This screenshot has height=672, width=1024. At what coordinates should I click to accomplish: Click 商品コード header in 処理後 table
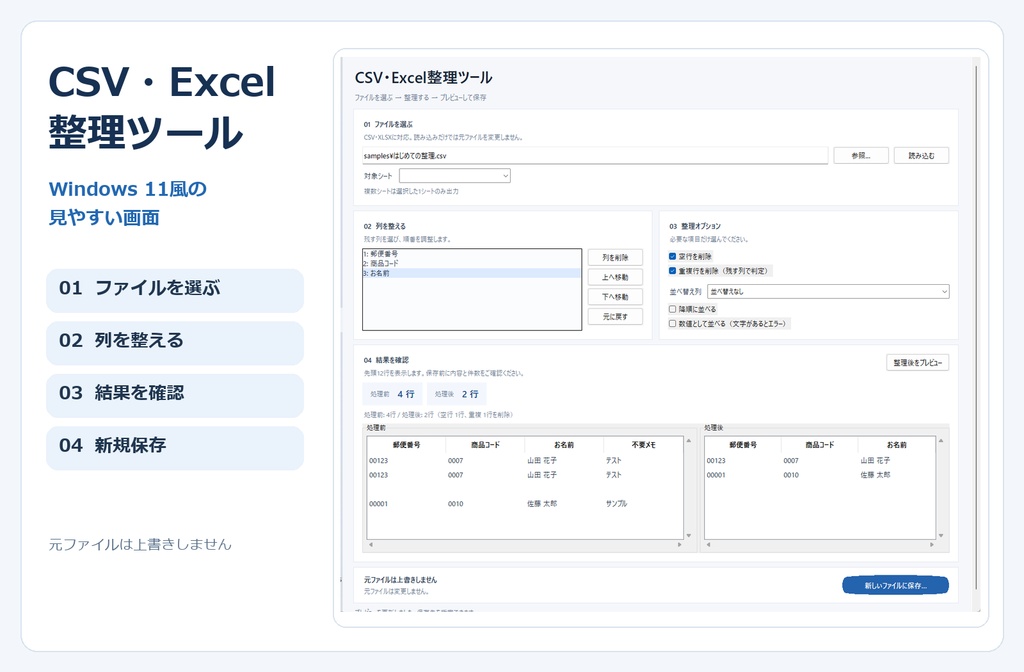(x=820, y=445)
